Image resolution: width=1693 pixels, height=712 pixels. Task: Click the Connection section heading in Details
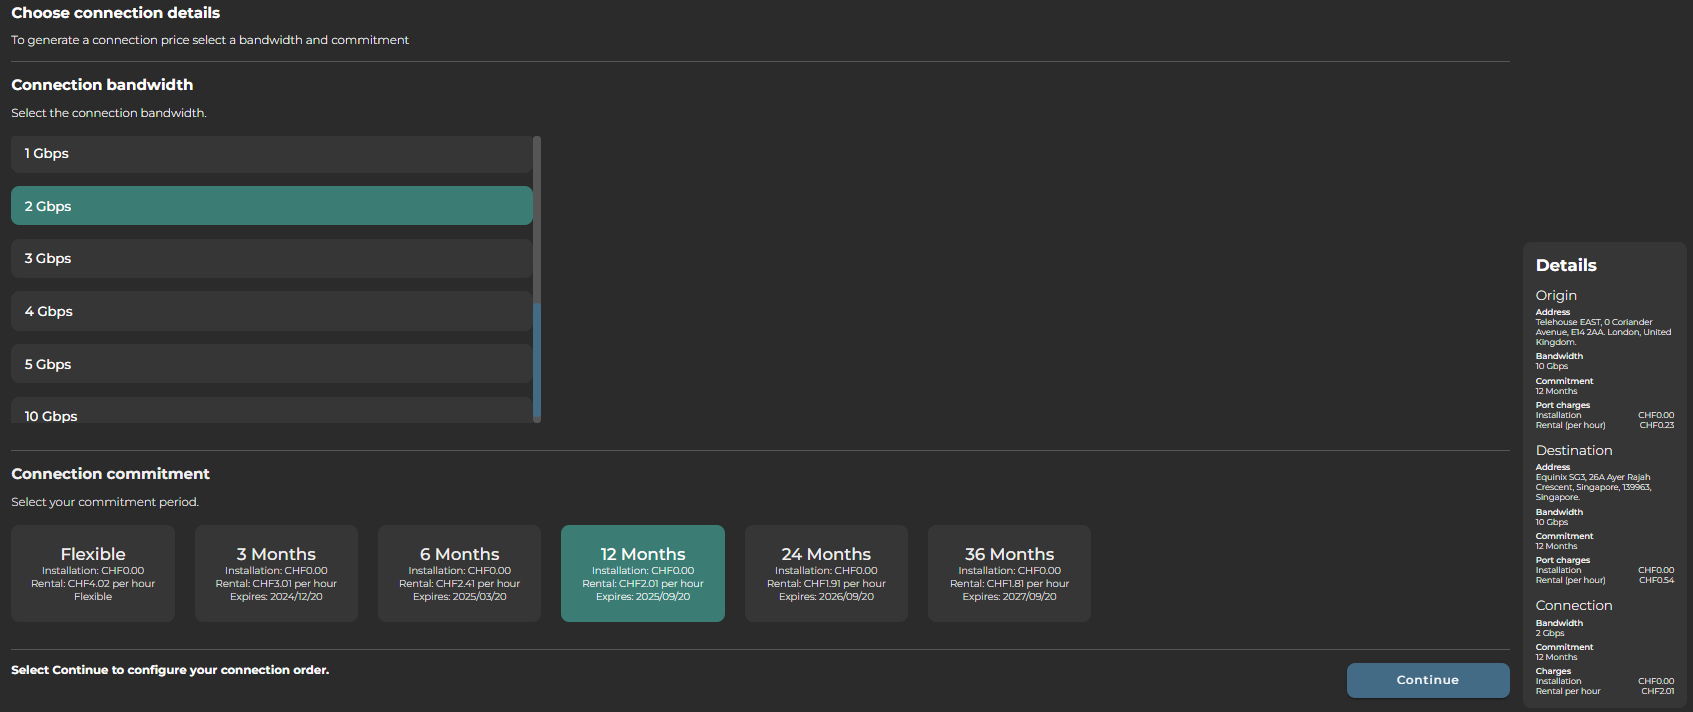pos(1574,605)
